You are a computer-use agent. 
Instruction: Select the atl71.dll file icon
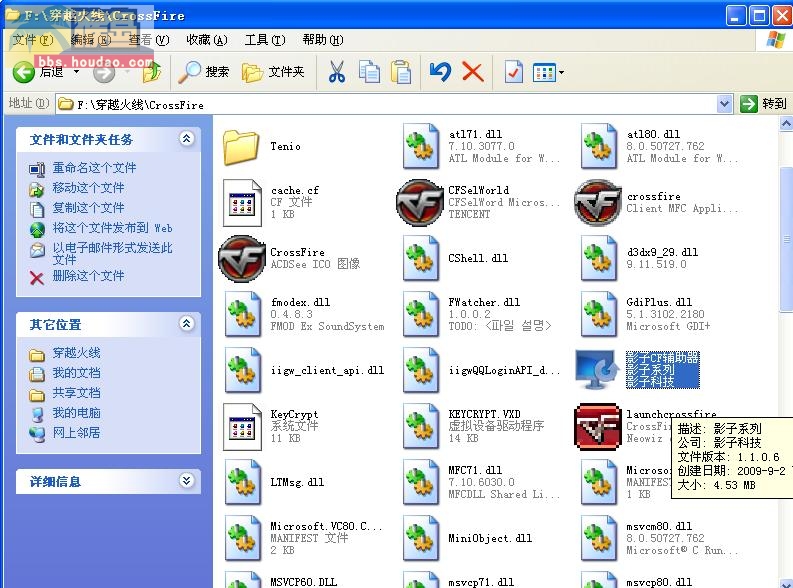420,146
